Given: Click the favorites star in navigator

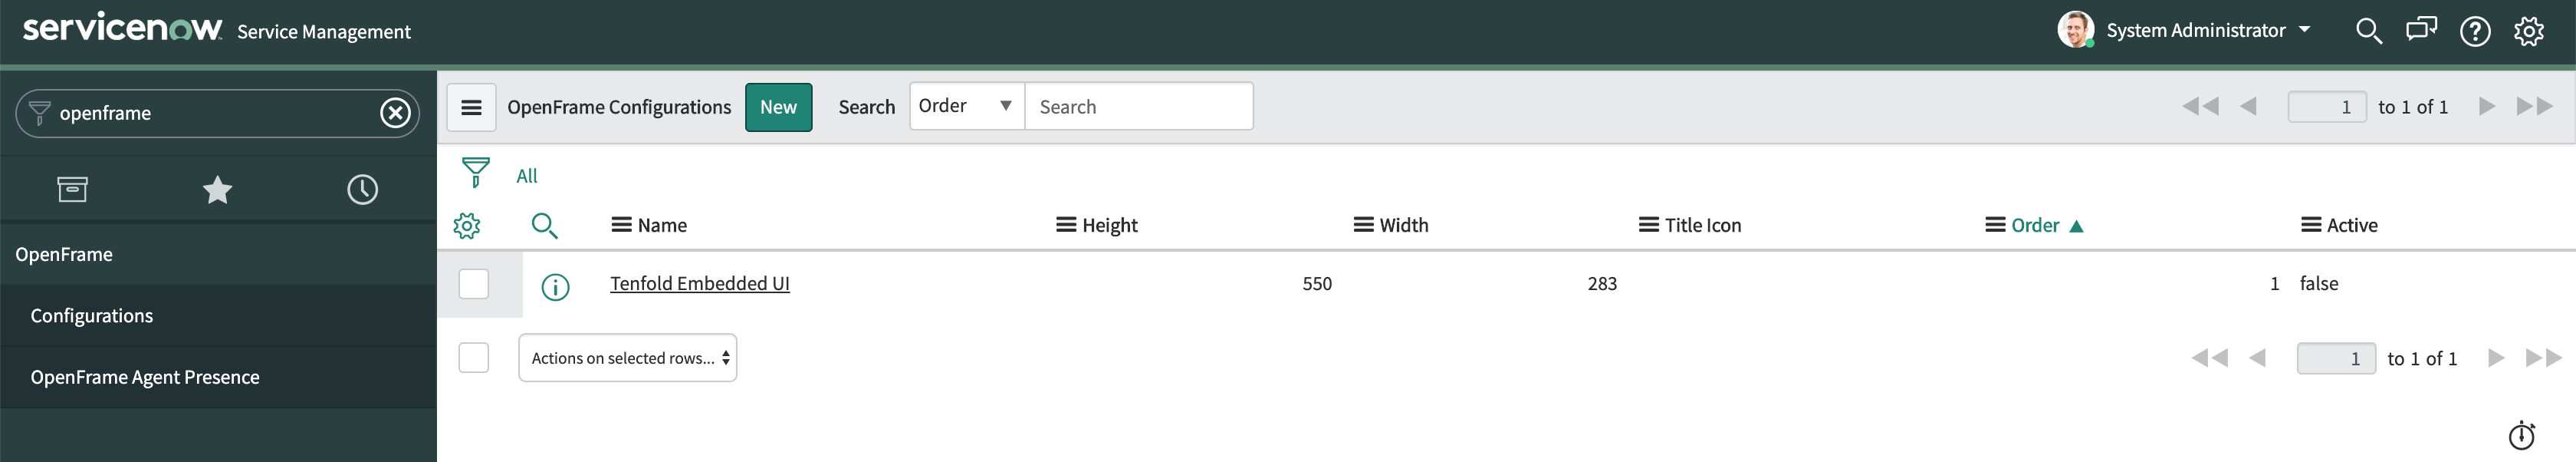Looking at the screenshot, I should tap(218, 189).
